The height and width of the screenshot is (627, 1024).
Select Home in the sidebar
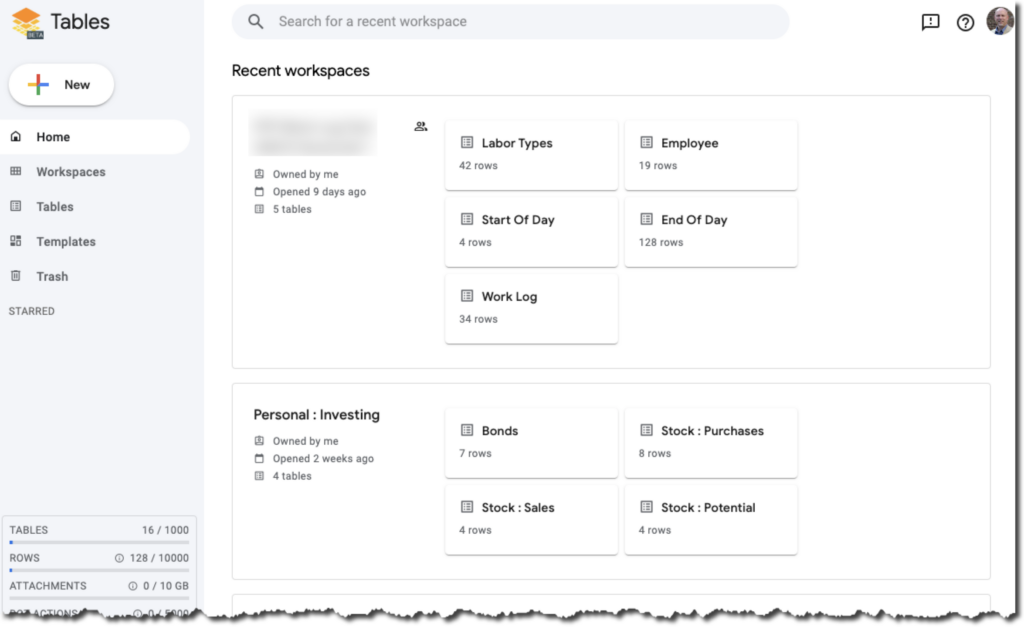point(53,137)
